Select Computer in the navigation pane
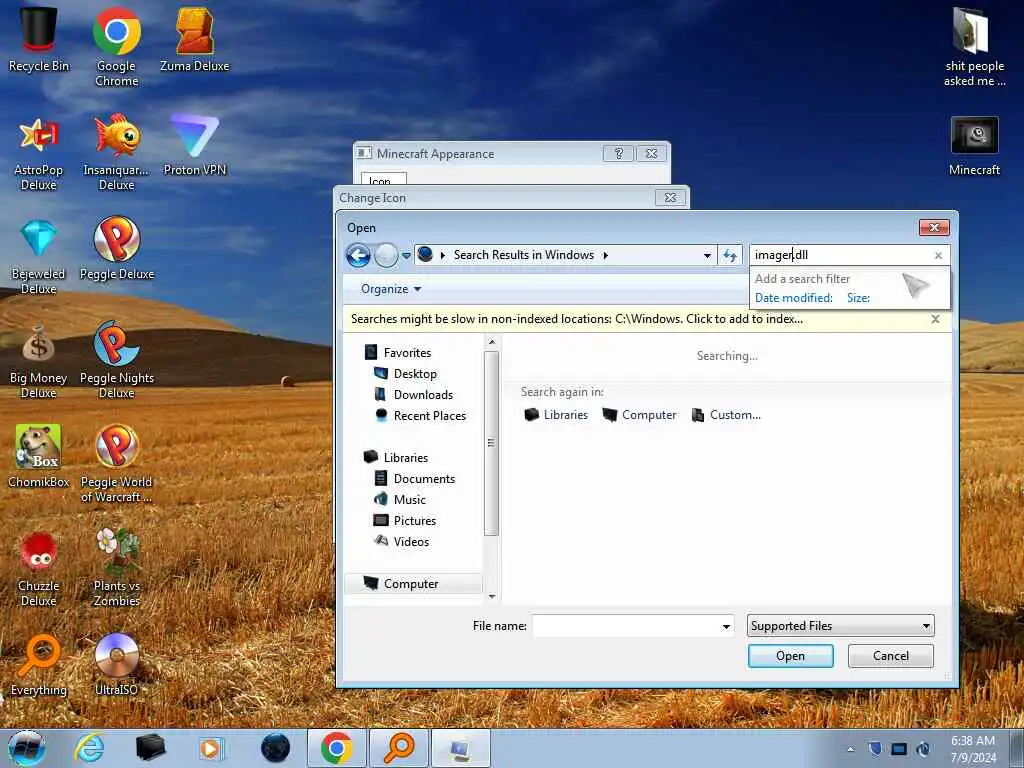The width and height of the screenshot is (1024, 768). pyautogui.click(x=414, y=584)
